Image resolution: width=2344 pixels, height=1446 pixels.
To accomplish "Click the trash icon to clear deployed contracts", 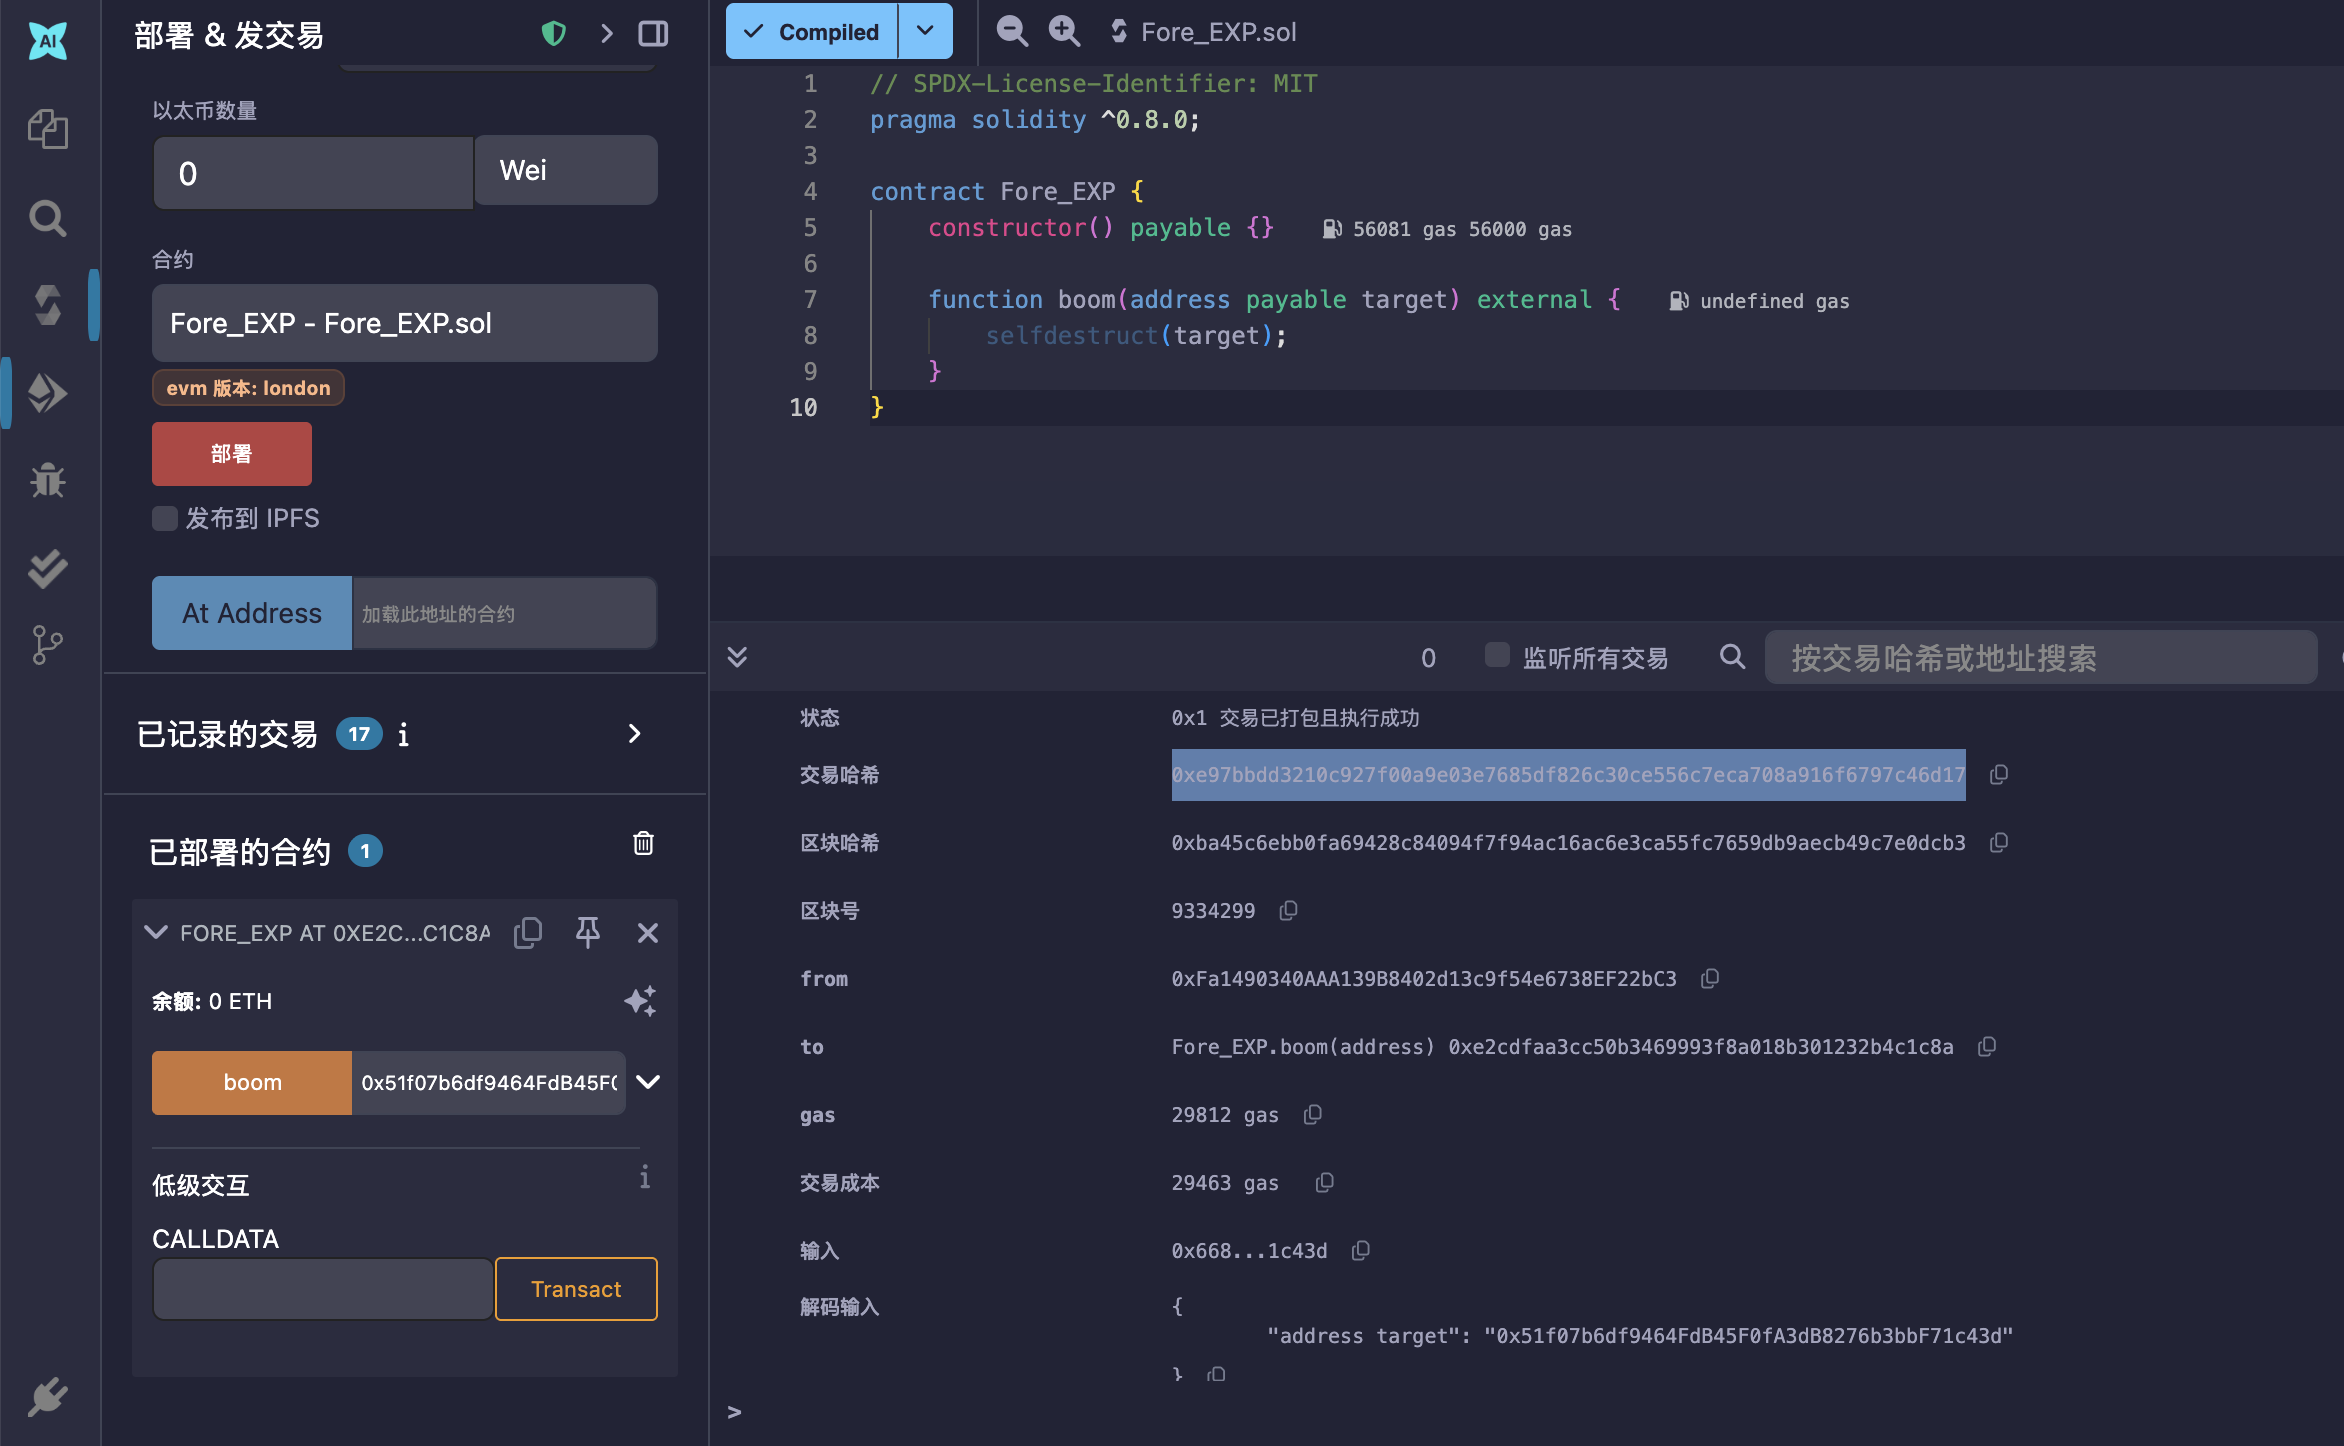I will point(643,843).
